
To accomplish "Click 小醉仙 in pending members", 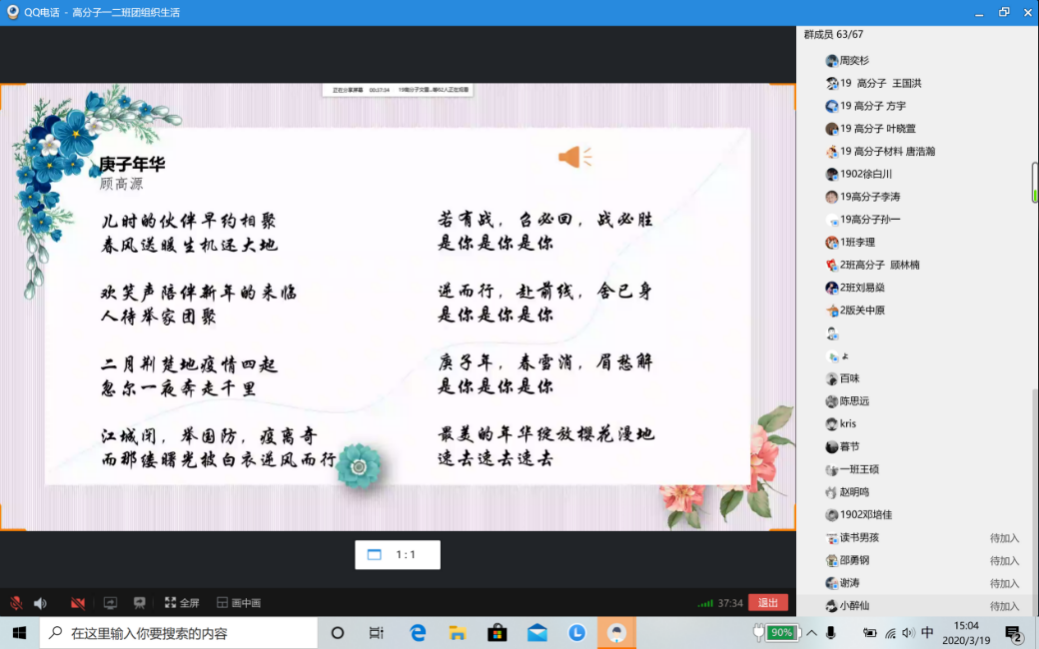I will coord(854,606).
